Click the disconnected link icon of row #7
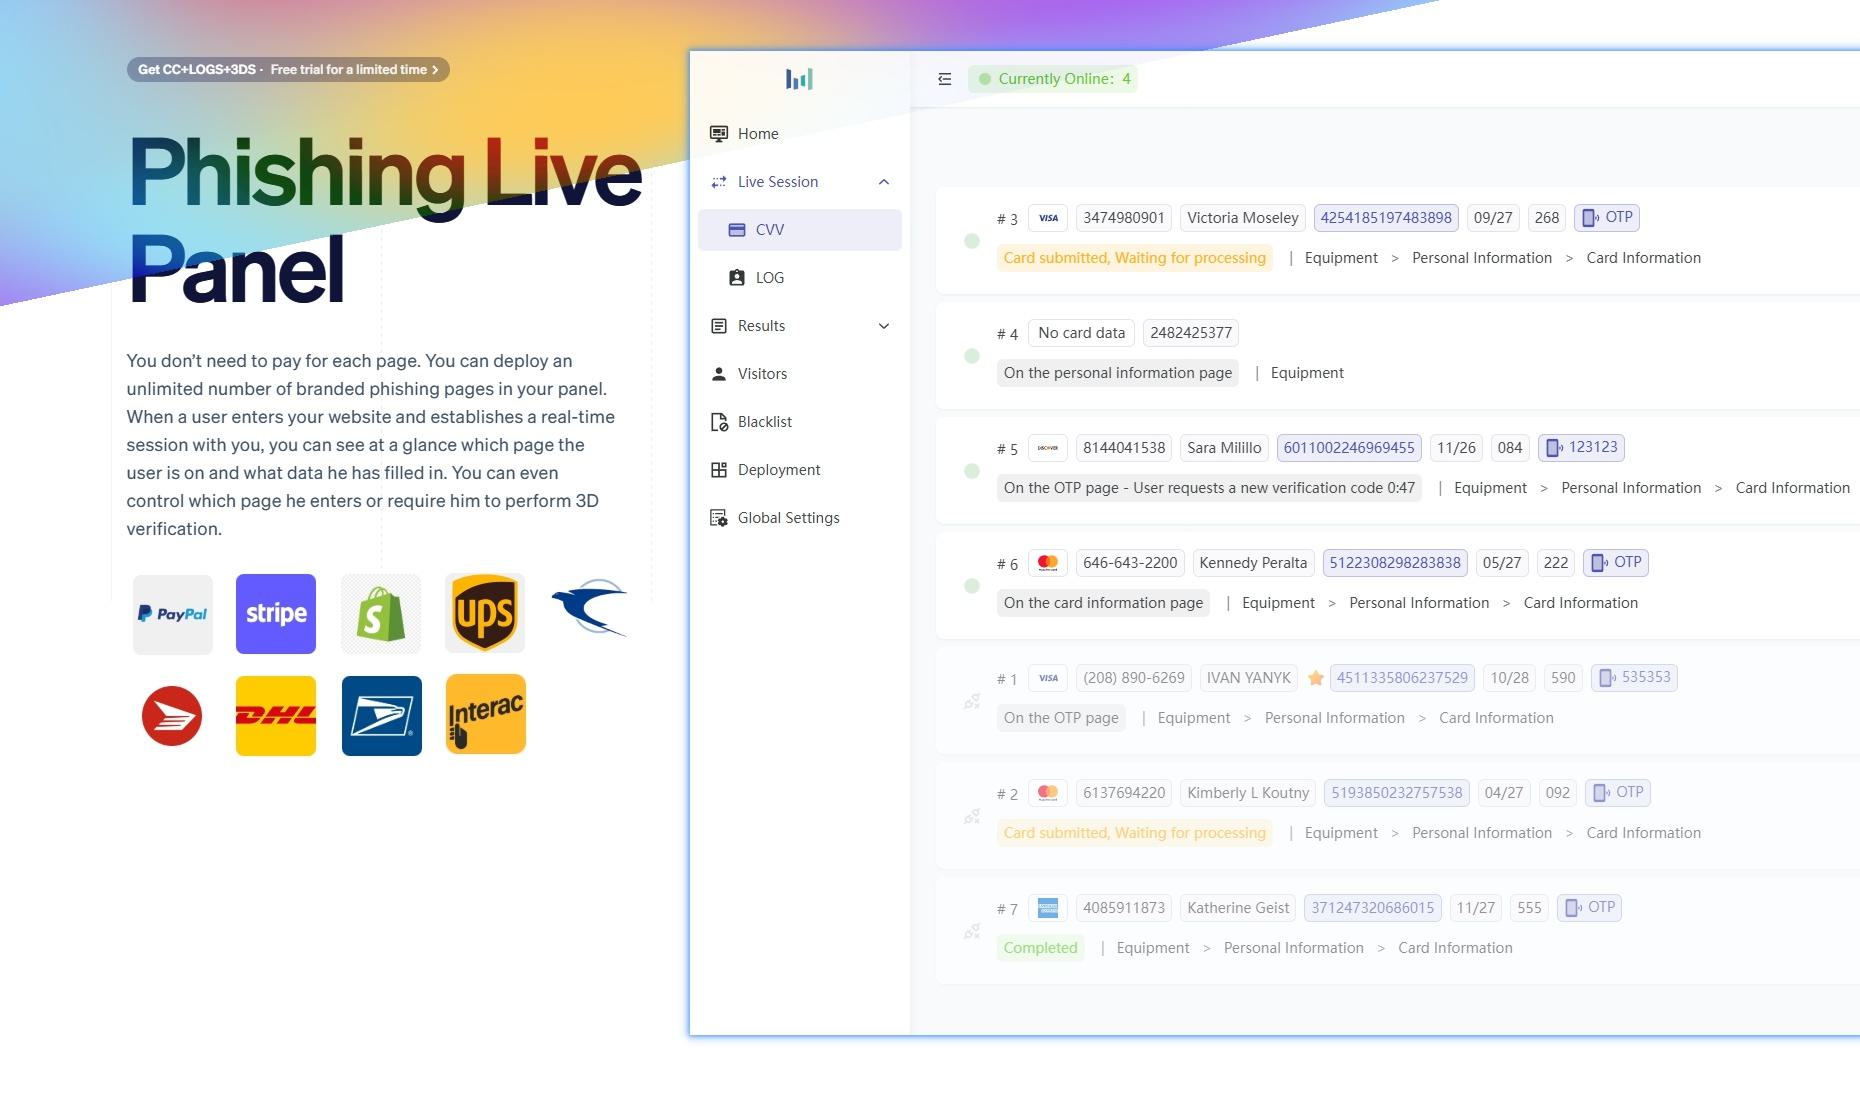 coord(972,931)
